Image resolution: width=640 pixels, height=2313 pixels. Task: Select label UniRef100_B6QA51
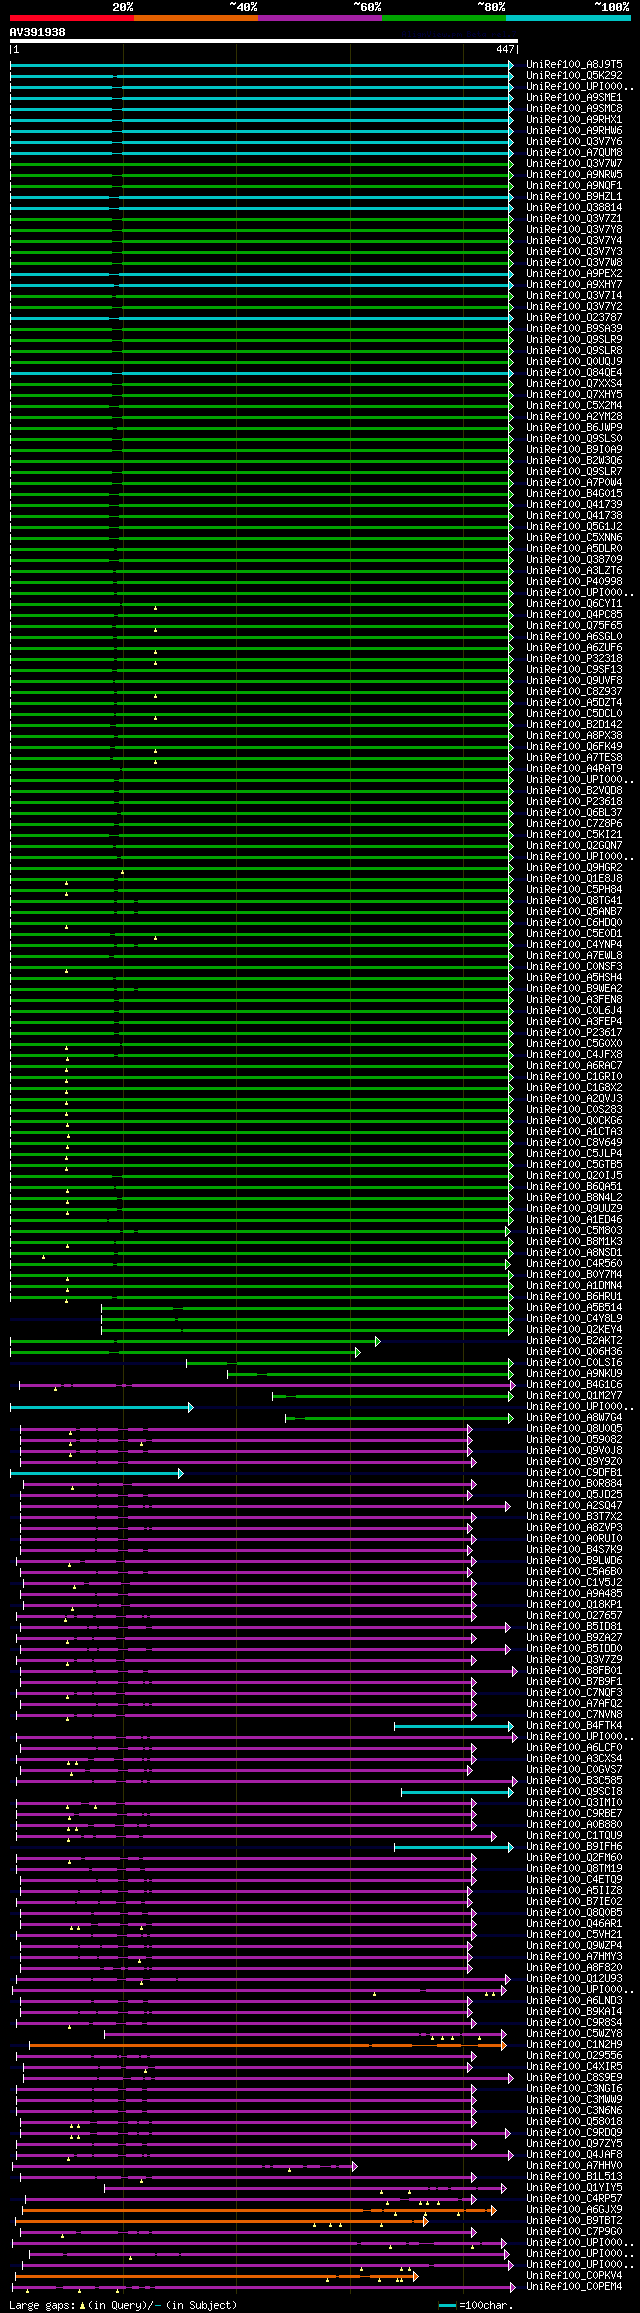pos(574,1186)
